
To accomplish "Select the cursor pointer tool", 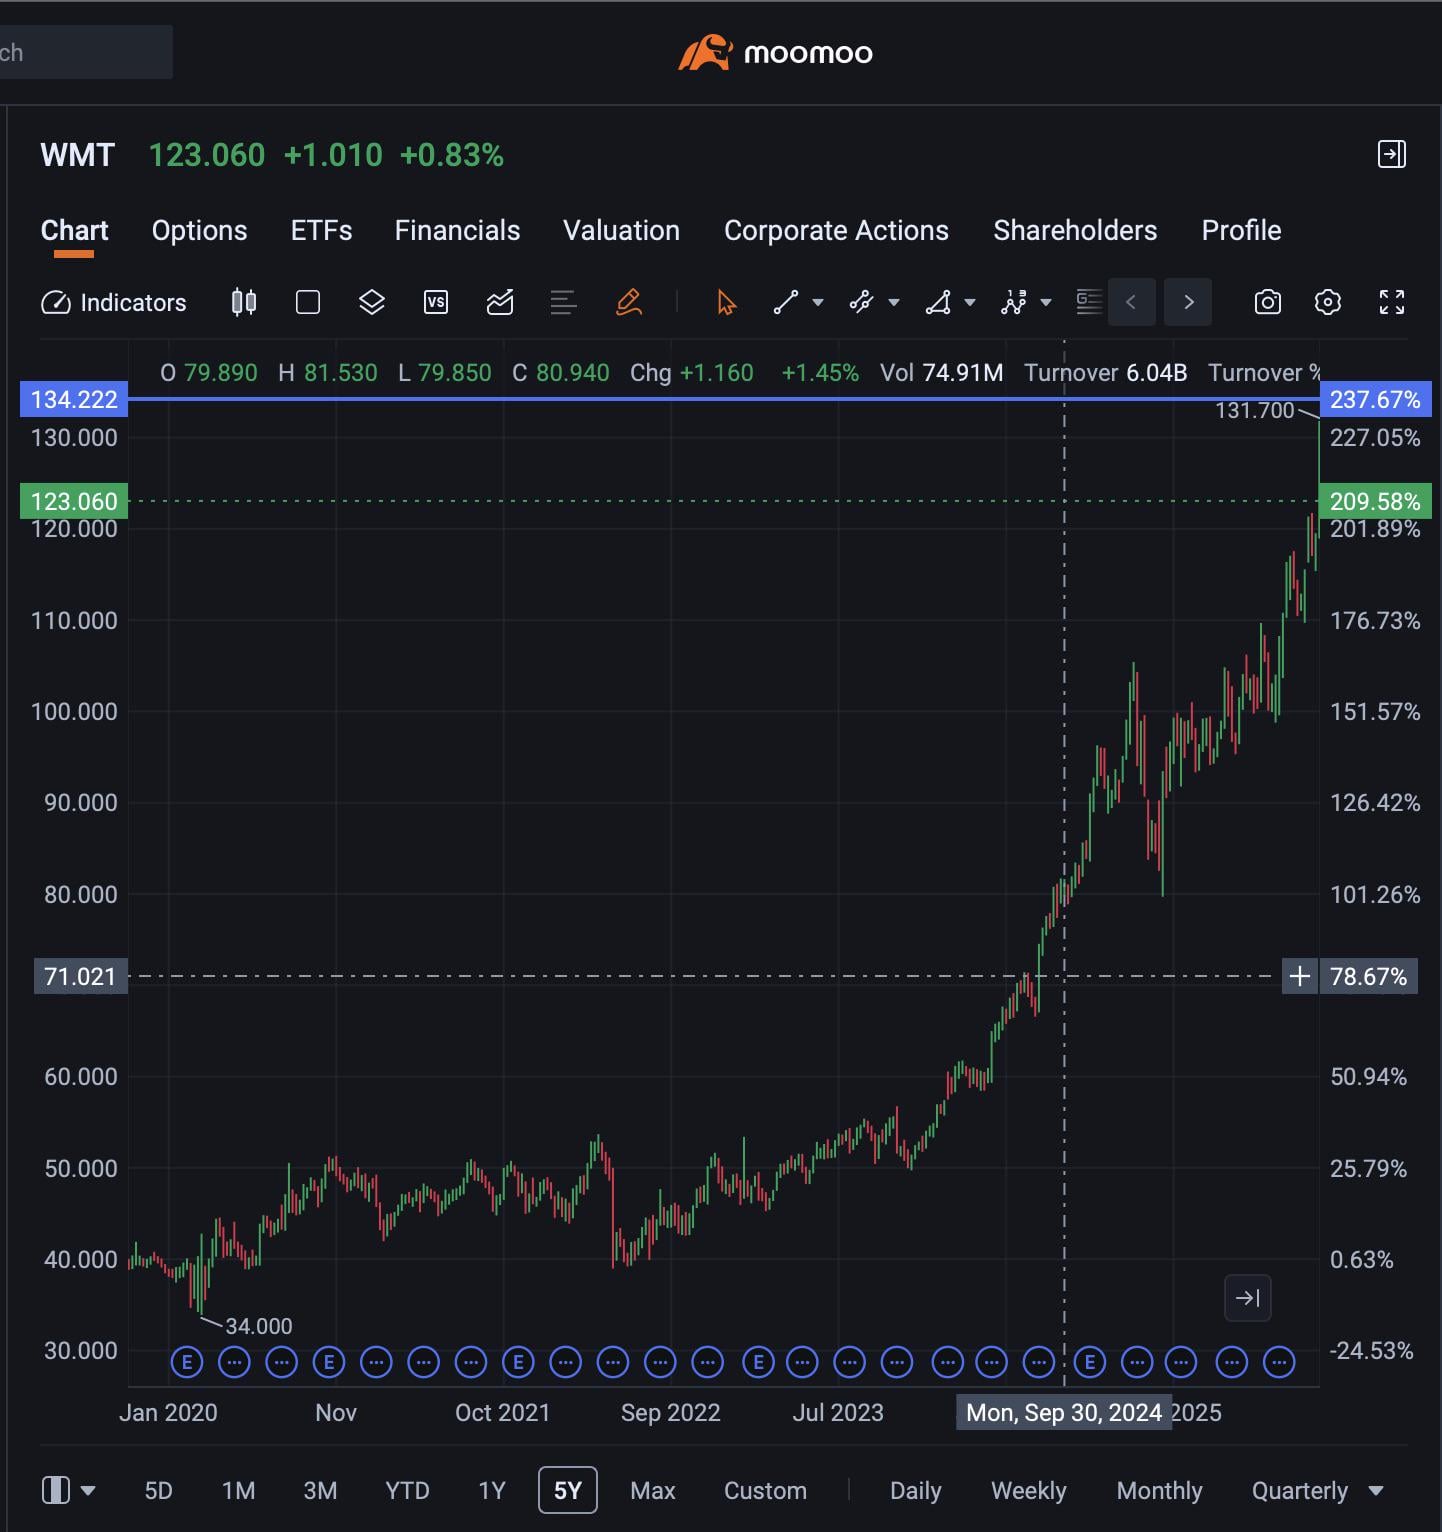I will (x=726, y=302).
